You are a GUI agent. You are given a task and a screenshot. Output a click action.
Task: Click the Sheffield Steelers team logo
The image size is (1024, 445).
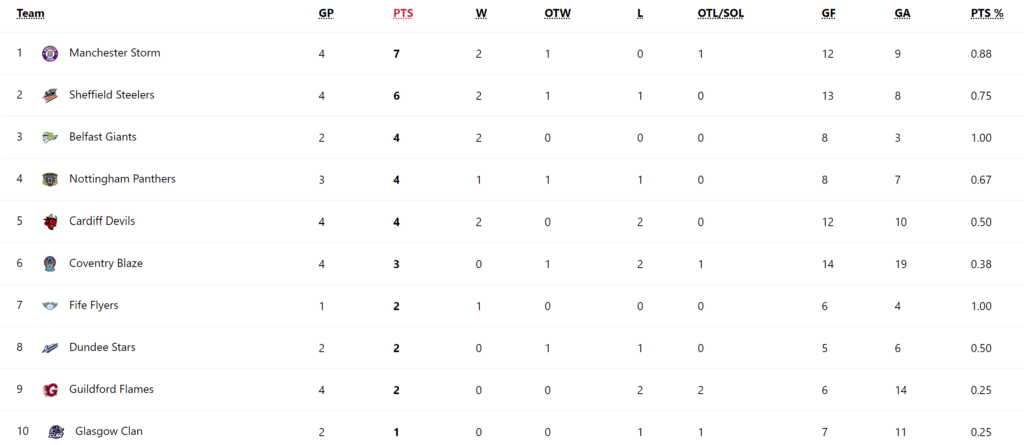click(x=50, y=95)
